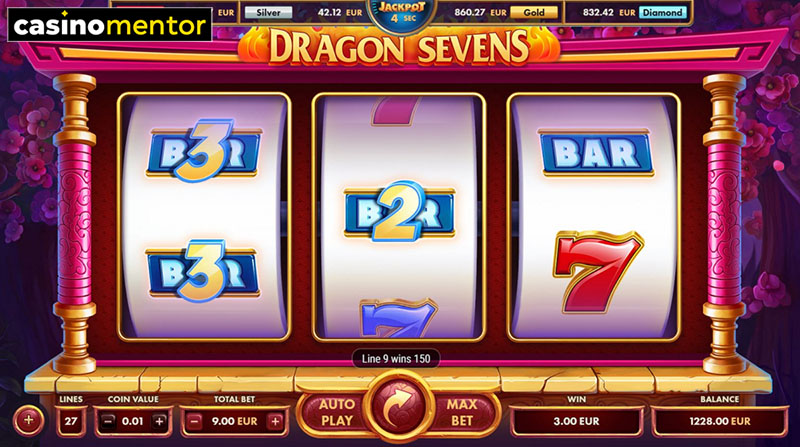Decrease total bet with minus button
The width and height of the screenshot is (800, 447).
tap(194, 421)
